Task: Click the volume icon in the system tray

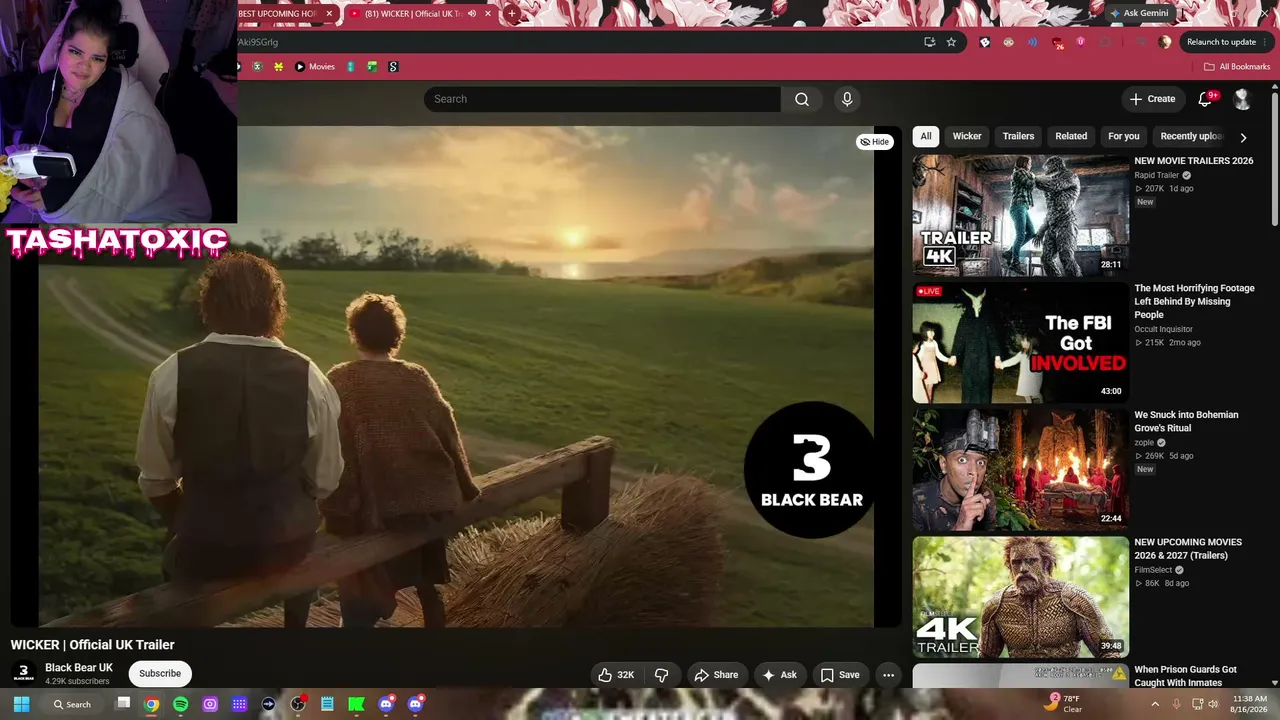Action: (1214, 704)
